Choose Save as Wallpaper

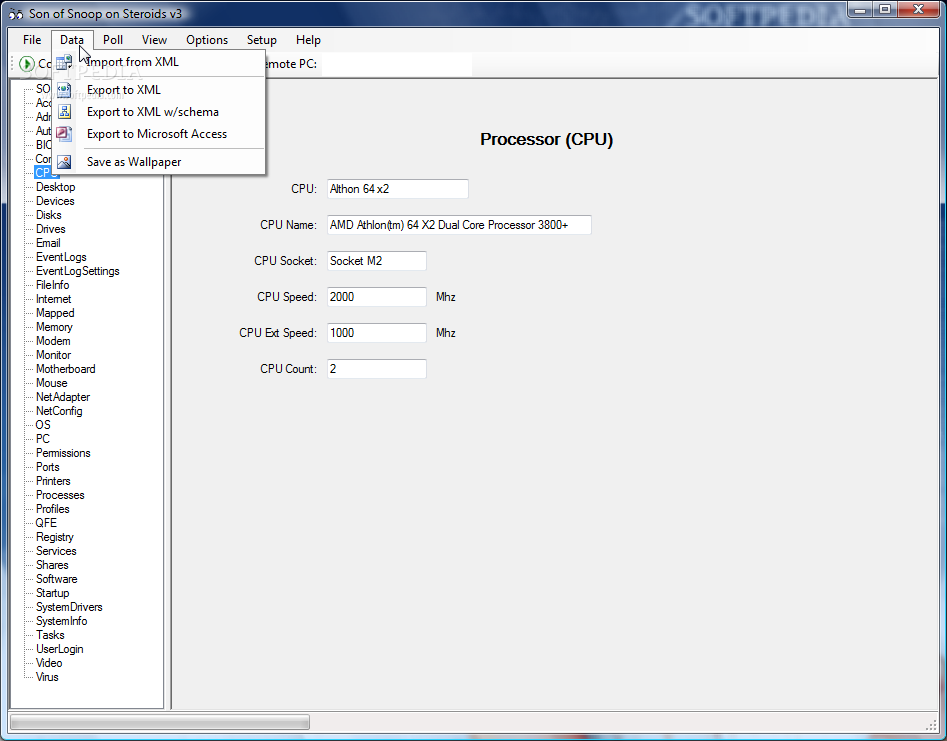coord(158,162)
